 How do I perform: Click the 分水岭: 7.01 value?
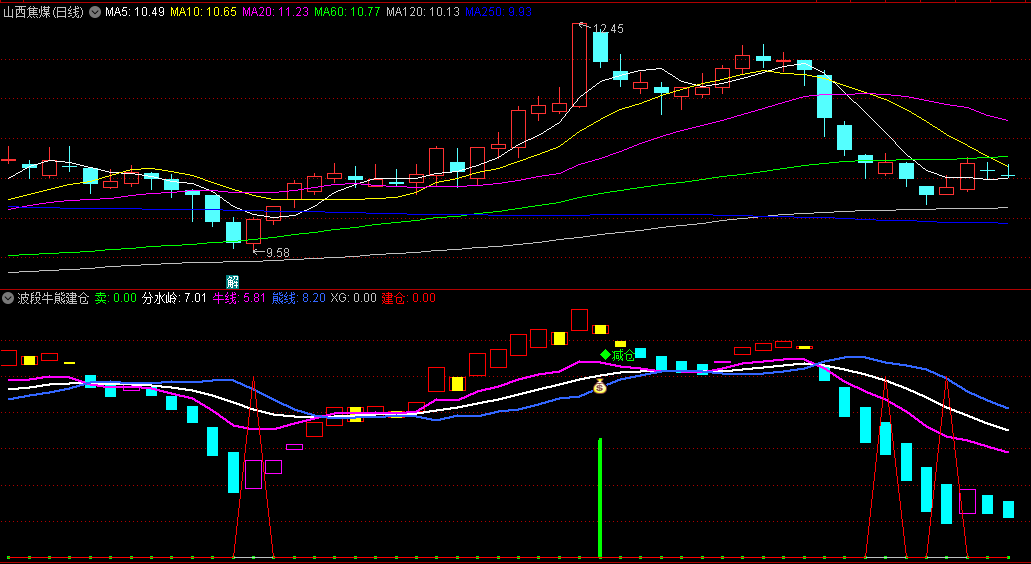pos(174,298)
